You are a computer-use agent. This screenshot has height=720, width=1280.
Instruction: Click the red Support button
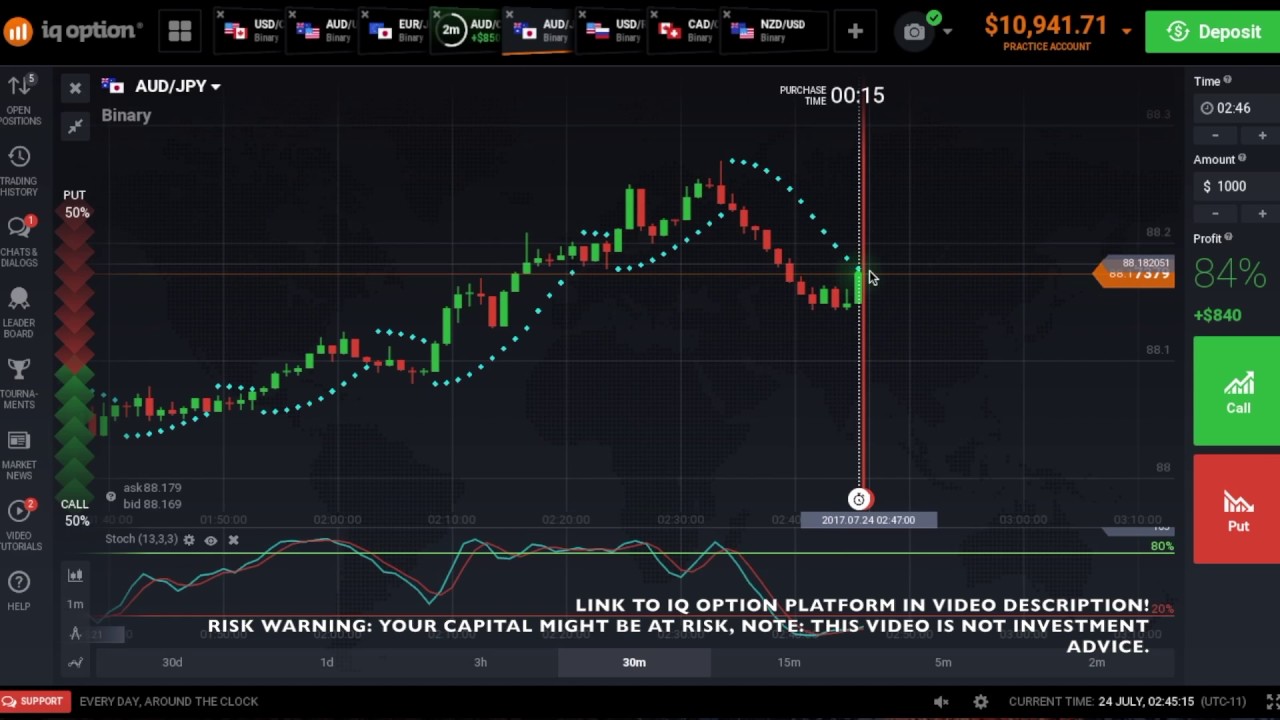(x=33, y=701)
